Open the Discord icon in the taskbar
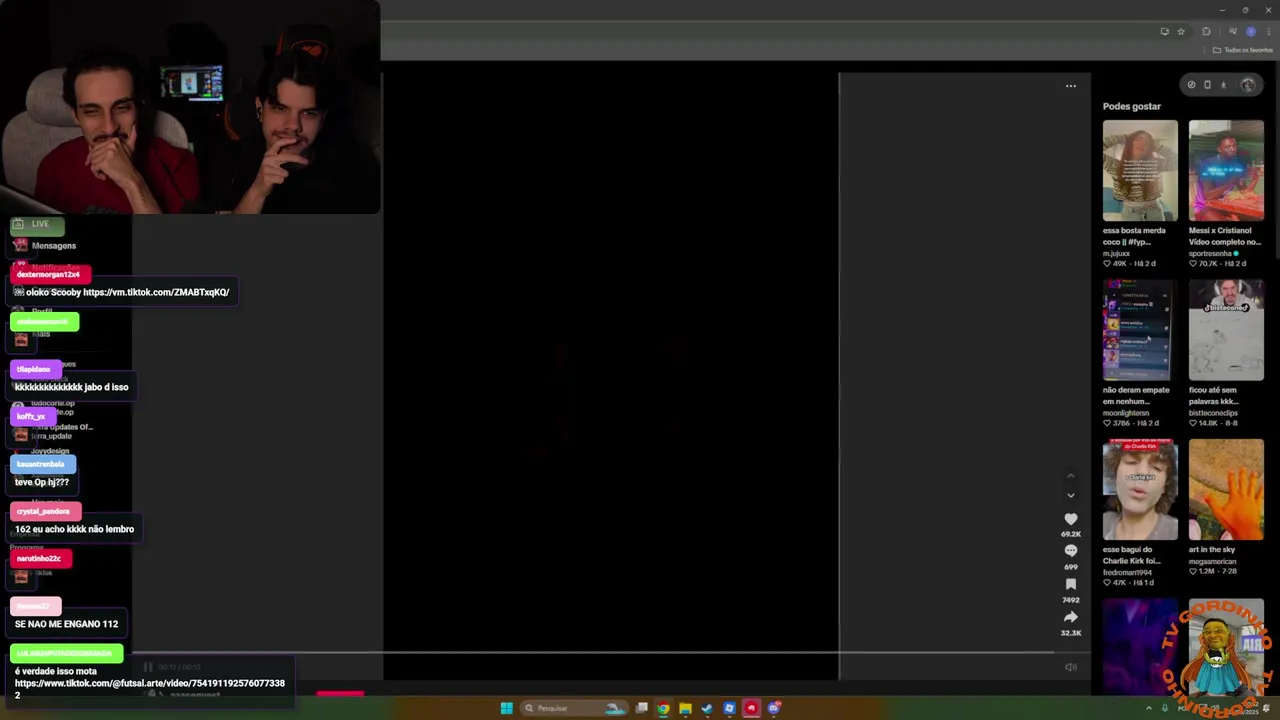This screenshot has width=1280, height=720. tap(773, 708)
